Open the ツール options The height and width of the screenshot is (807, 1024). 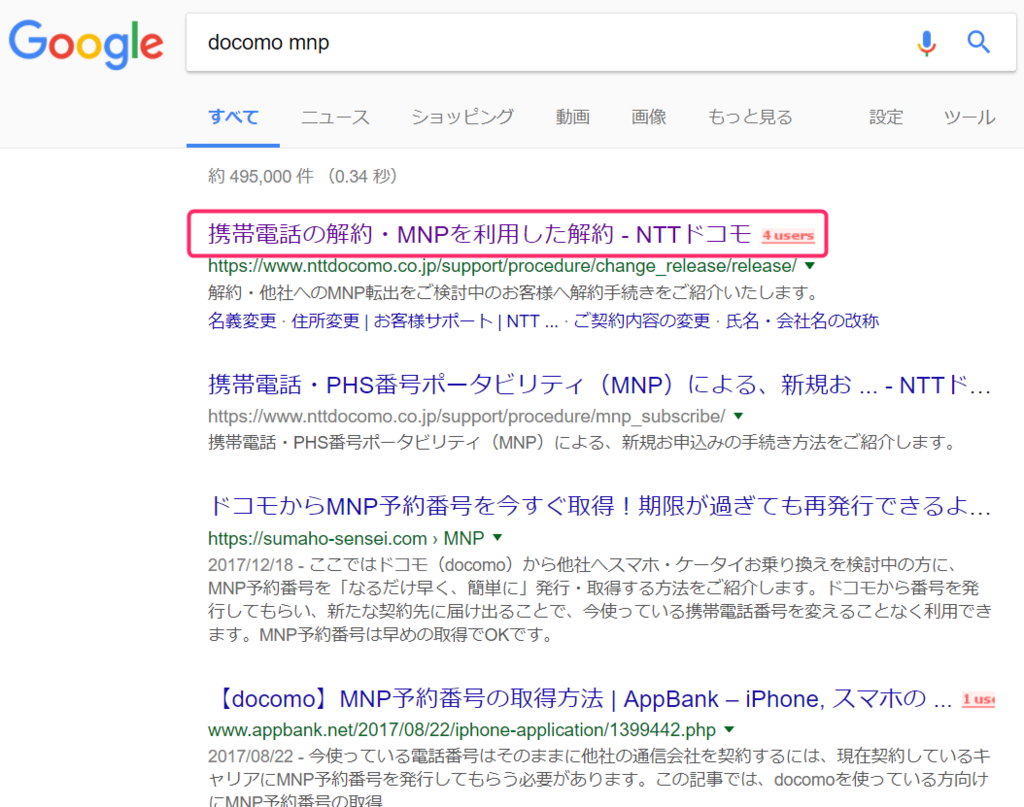(x=970, y=117)
